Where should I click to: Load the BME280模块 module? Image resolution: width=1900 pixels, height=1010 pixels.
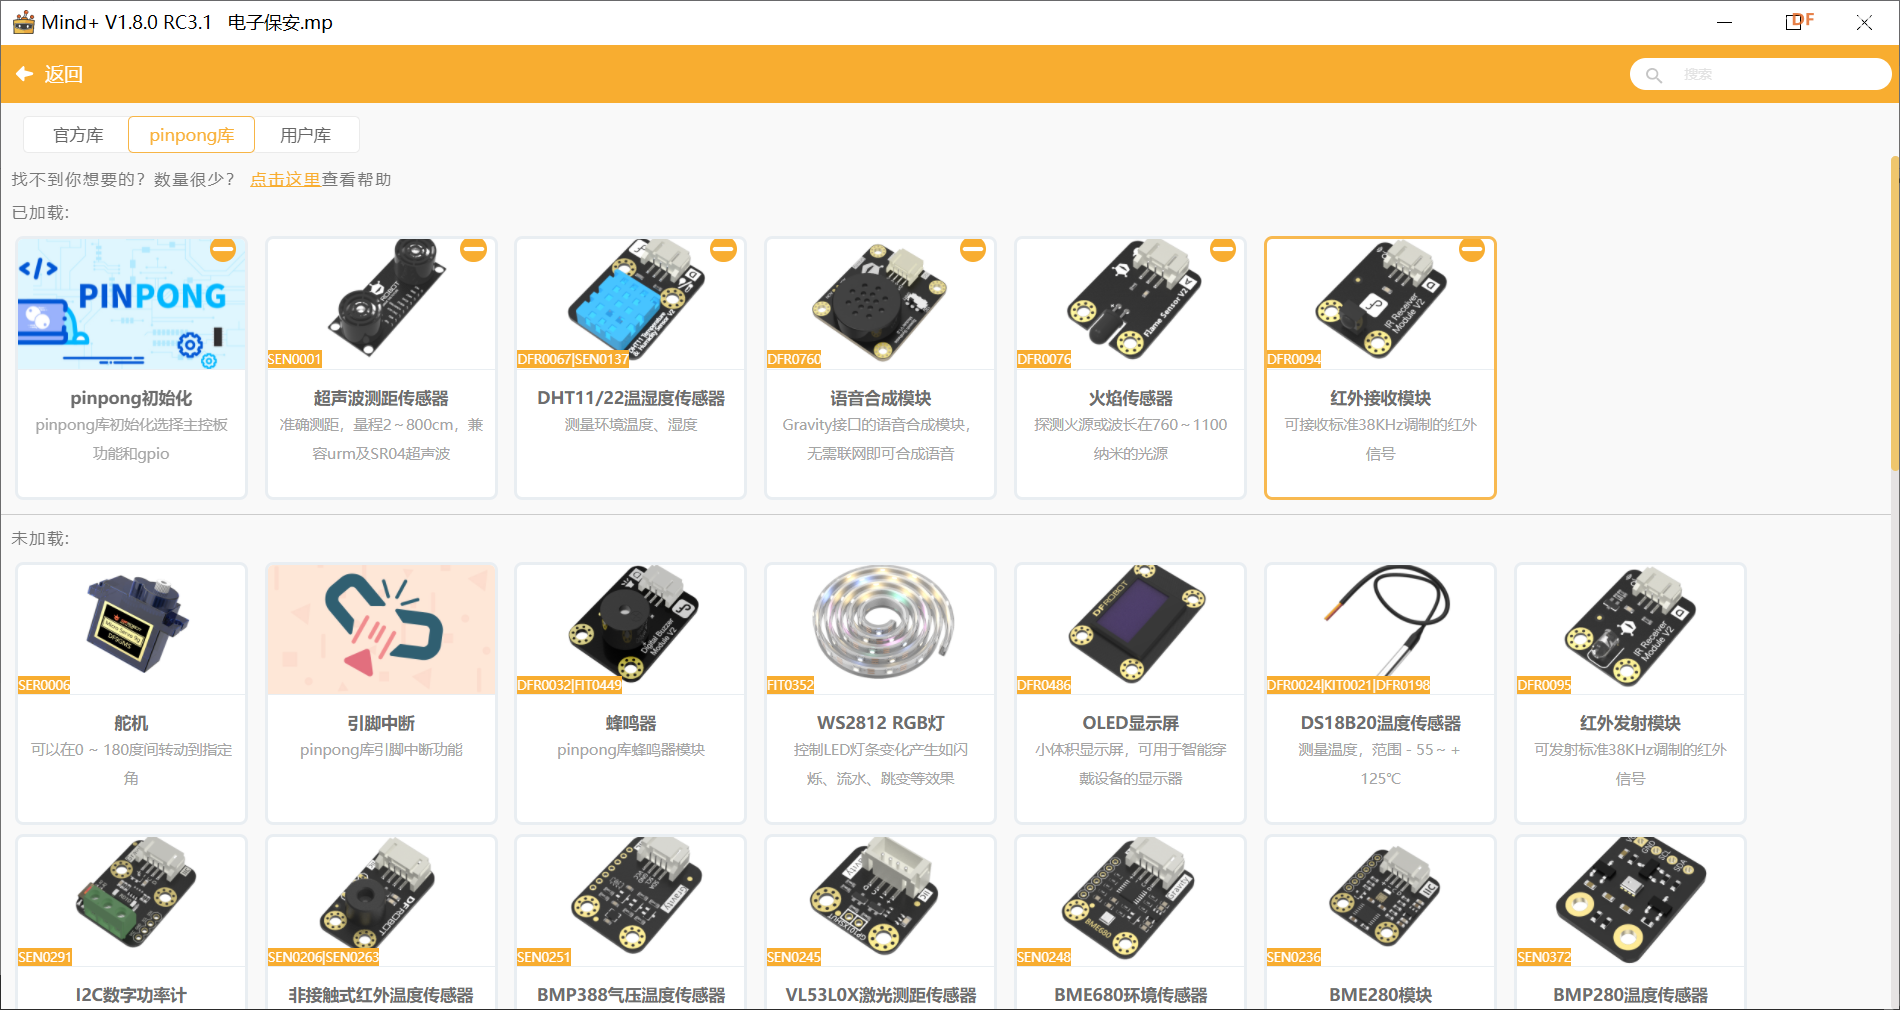[x=1381, y=922]
